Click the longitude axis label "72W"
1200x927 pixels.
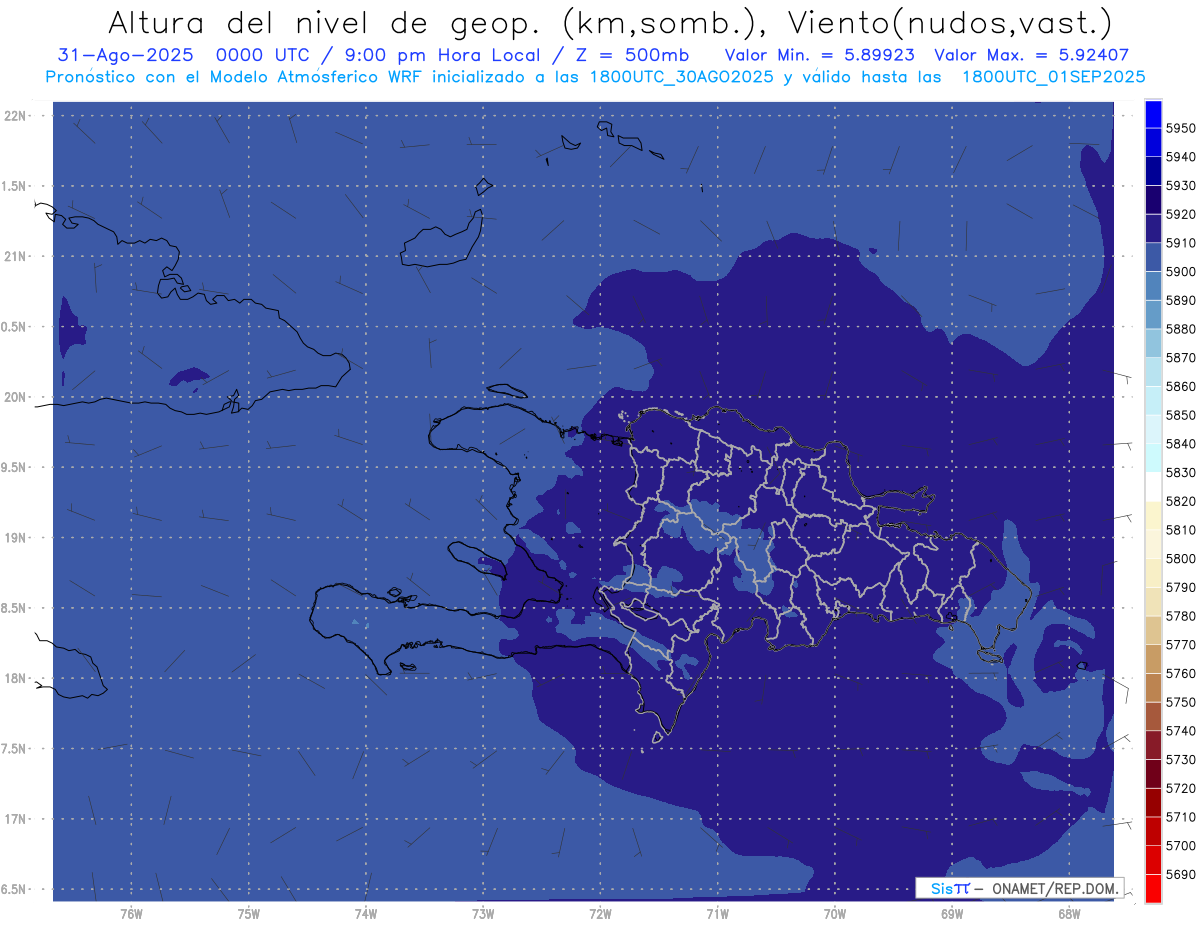(x=600, y=913)
